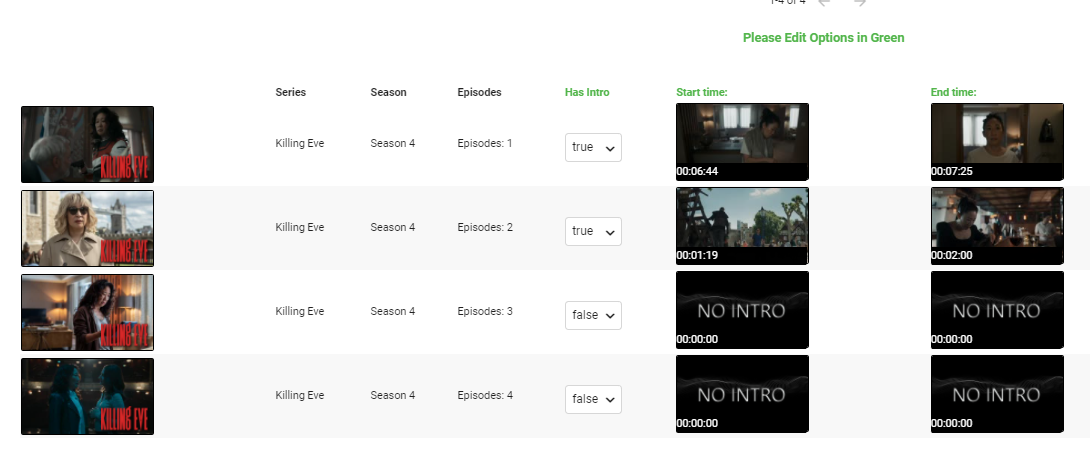The height and width of the screenshot is (455, 1090).
Task: Click end time frame 00:02:00
Action: (997, 226)
